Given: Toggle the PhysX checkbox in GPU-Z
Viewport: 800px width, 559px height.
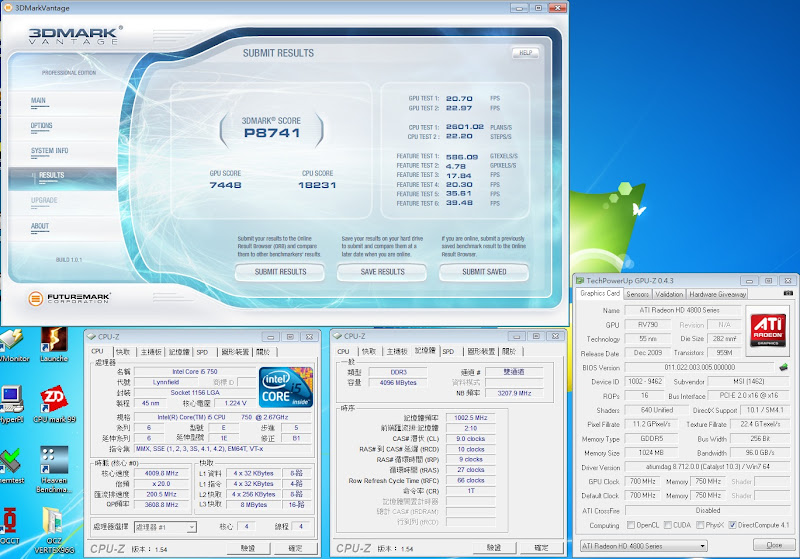Looking at the screenshot, I should point(700,525).
